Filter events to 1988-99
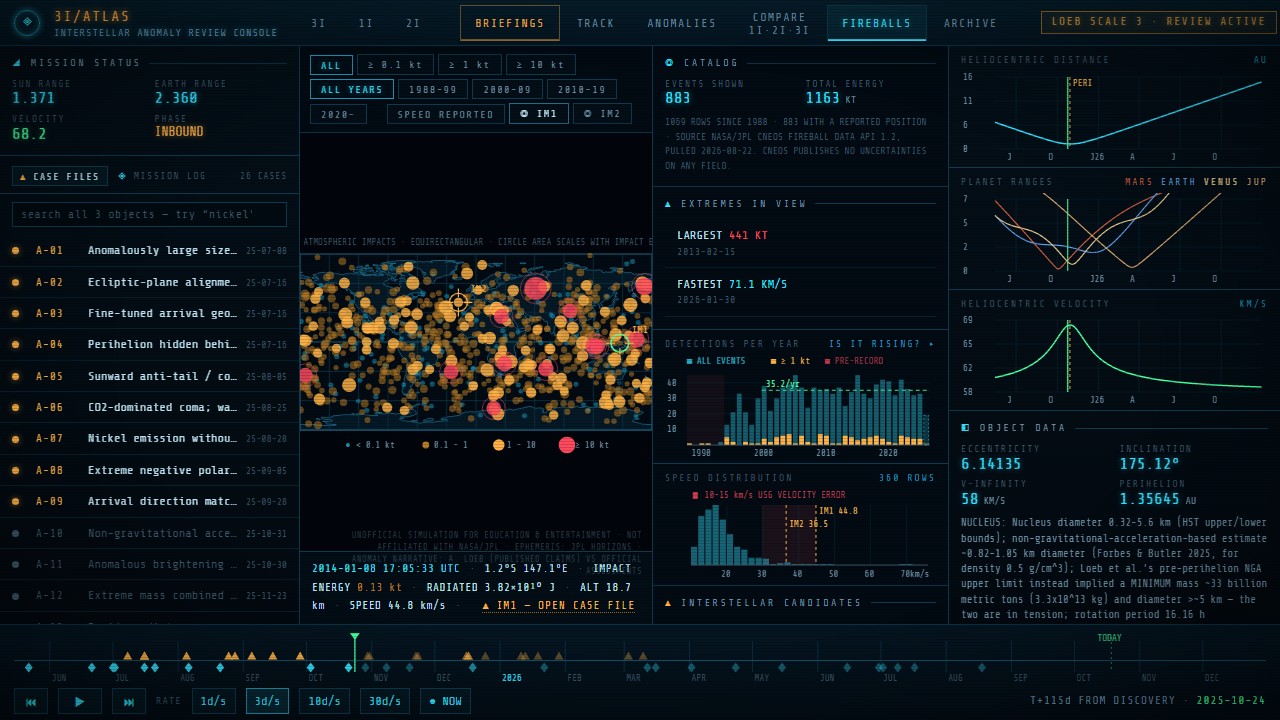Image resolution: width=1280 pixels, height=720 pixels. pos(433,89)
